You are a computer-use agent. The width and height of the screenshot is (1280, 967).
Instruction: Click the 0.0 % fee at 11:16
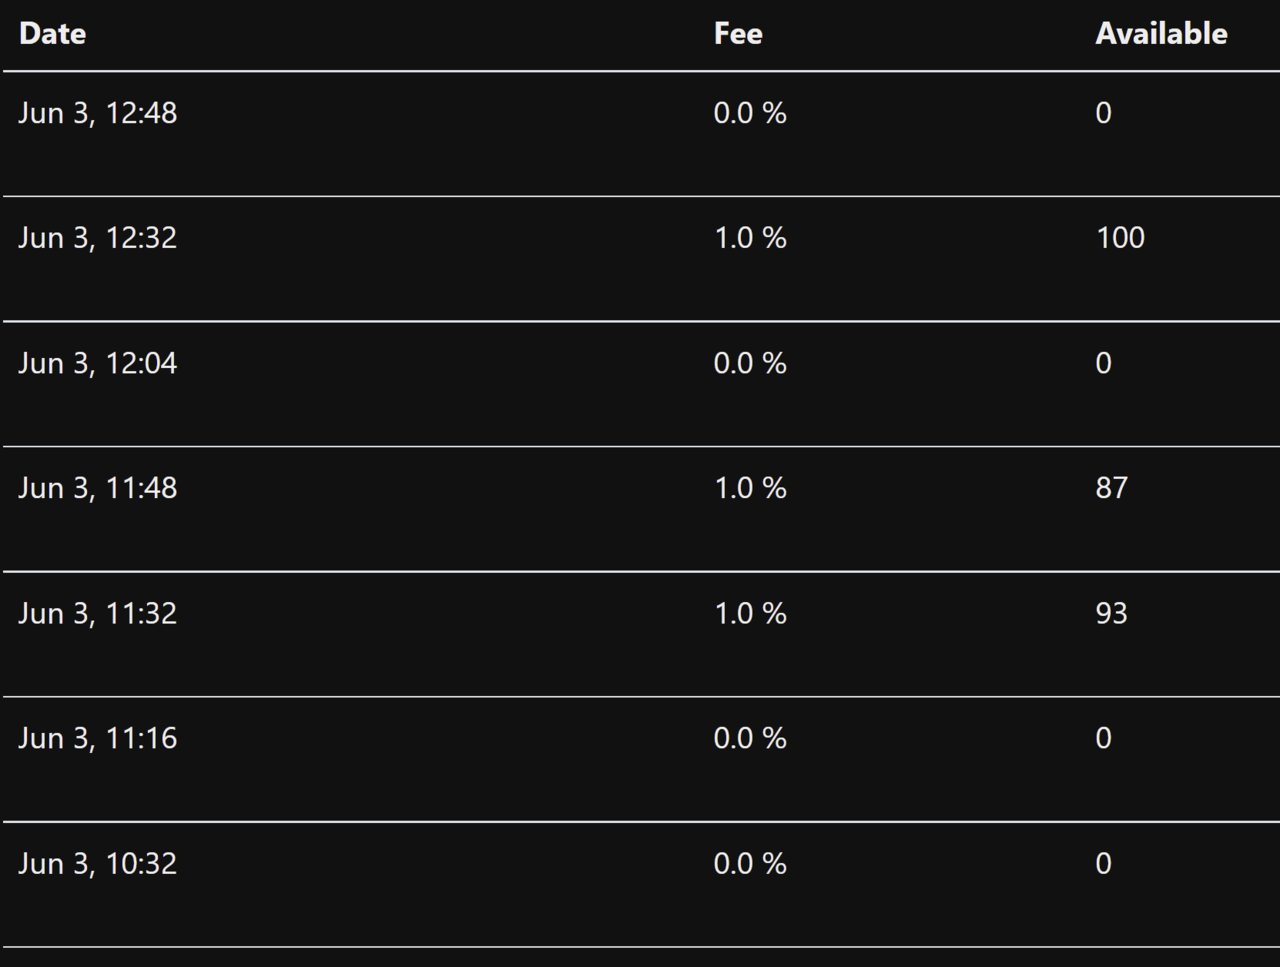click(x=750, y=738)
